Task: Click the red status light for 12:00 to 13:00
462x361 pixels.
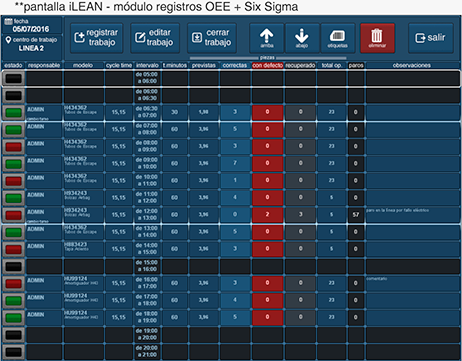Action: pos(14,215)
